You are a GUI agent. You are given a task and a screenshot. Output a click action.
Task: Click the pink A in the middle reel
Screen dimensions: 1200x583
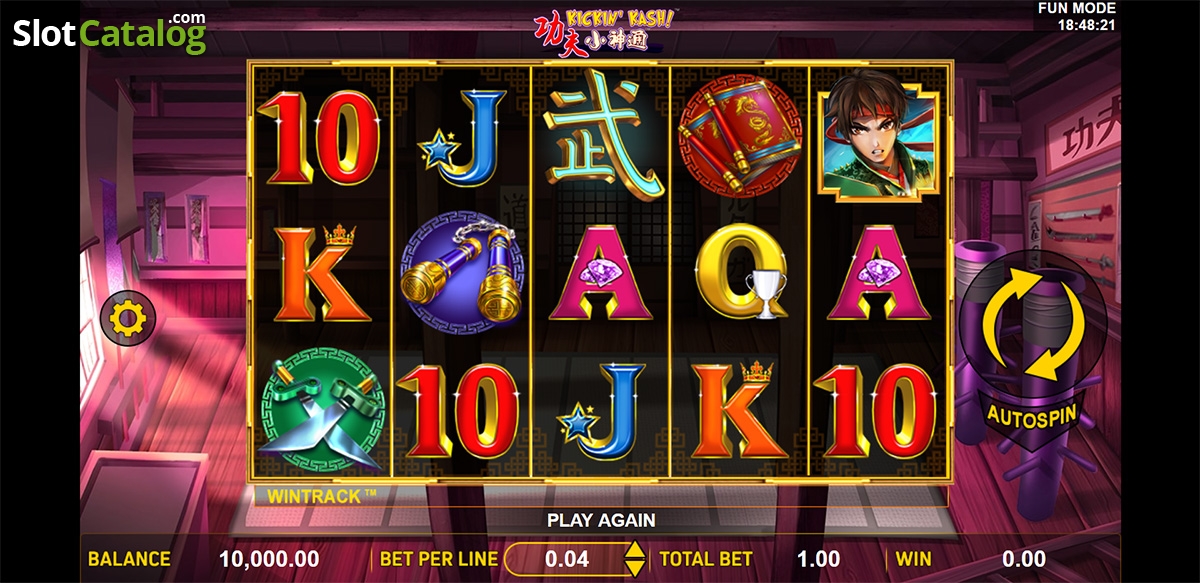pyautogui.click(x=600, y=273)
